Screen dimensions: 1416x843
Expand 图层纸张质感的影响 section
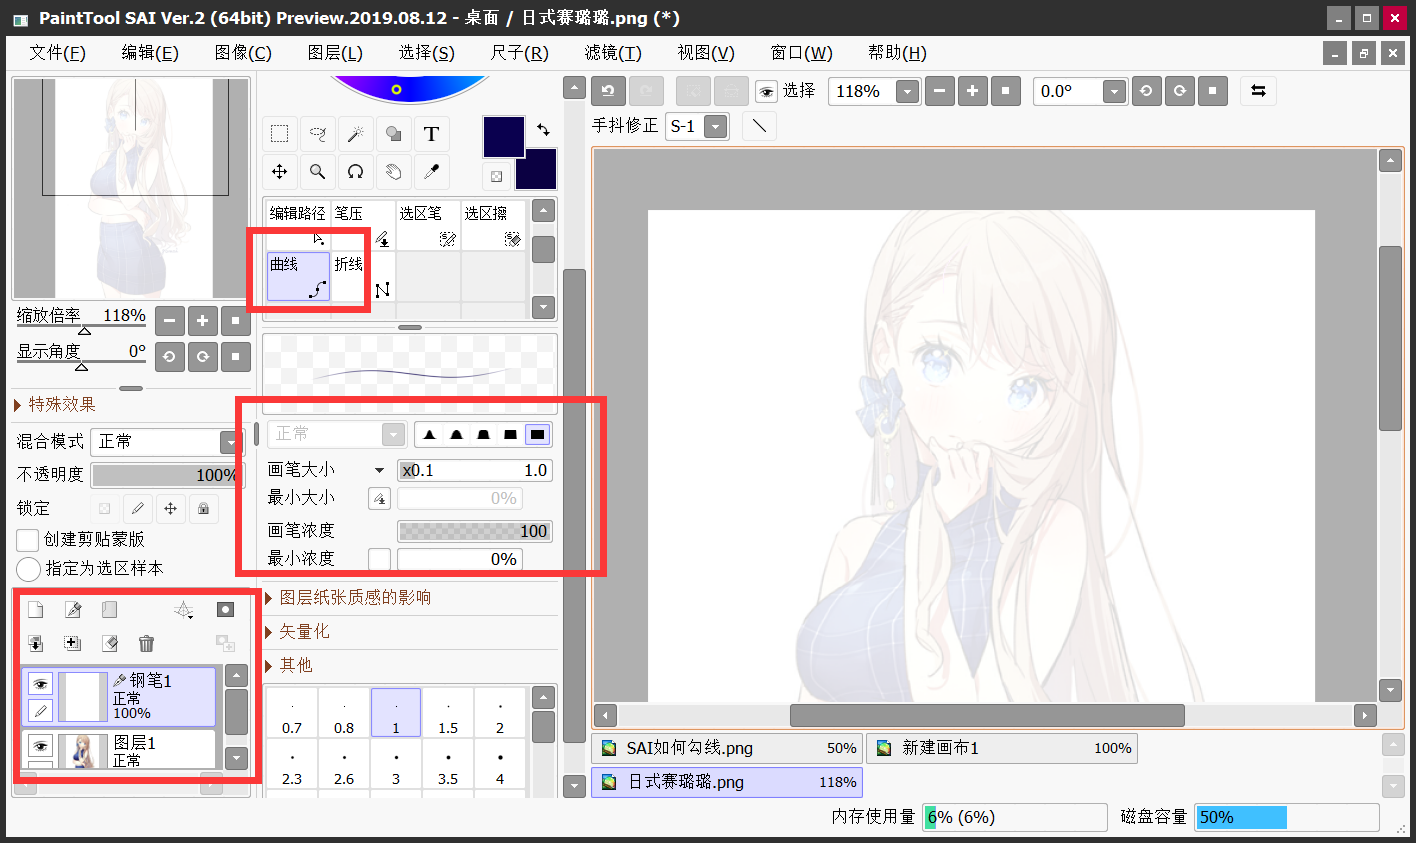point(347,598)
